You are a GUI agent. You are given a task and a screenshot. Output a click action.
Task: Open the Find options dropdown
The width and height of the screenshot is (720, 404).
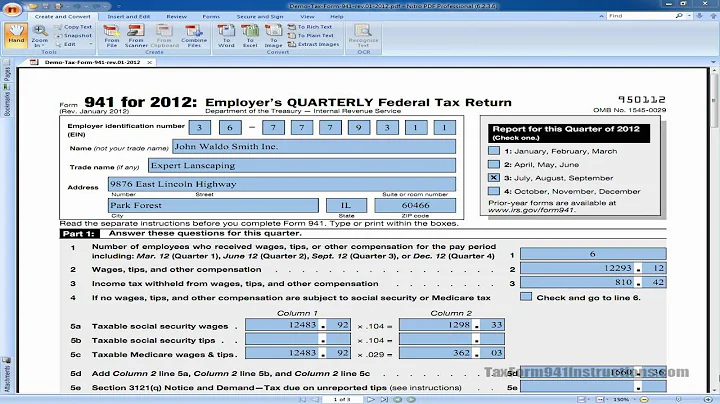tap(689, 16)
